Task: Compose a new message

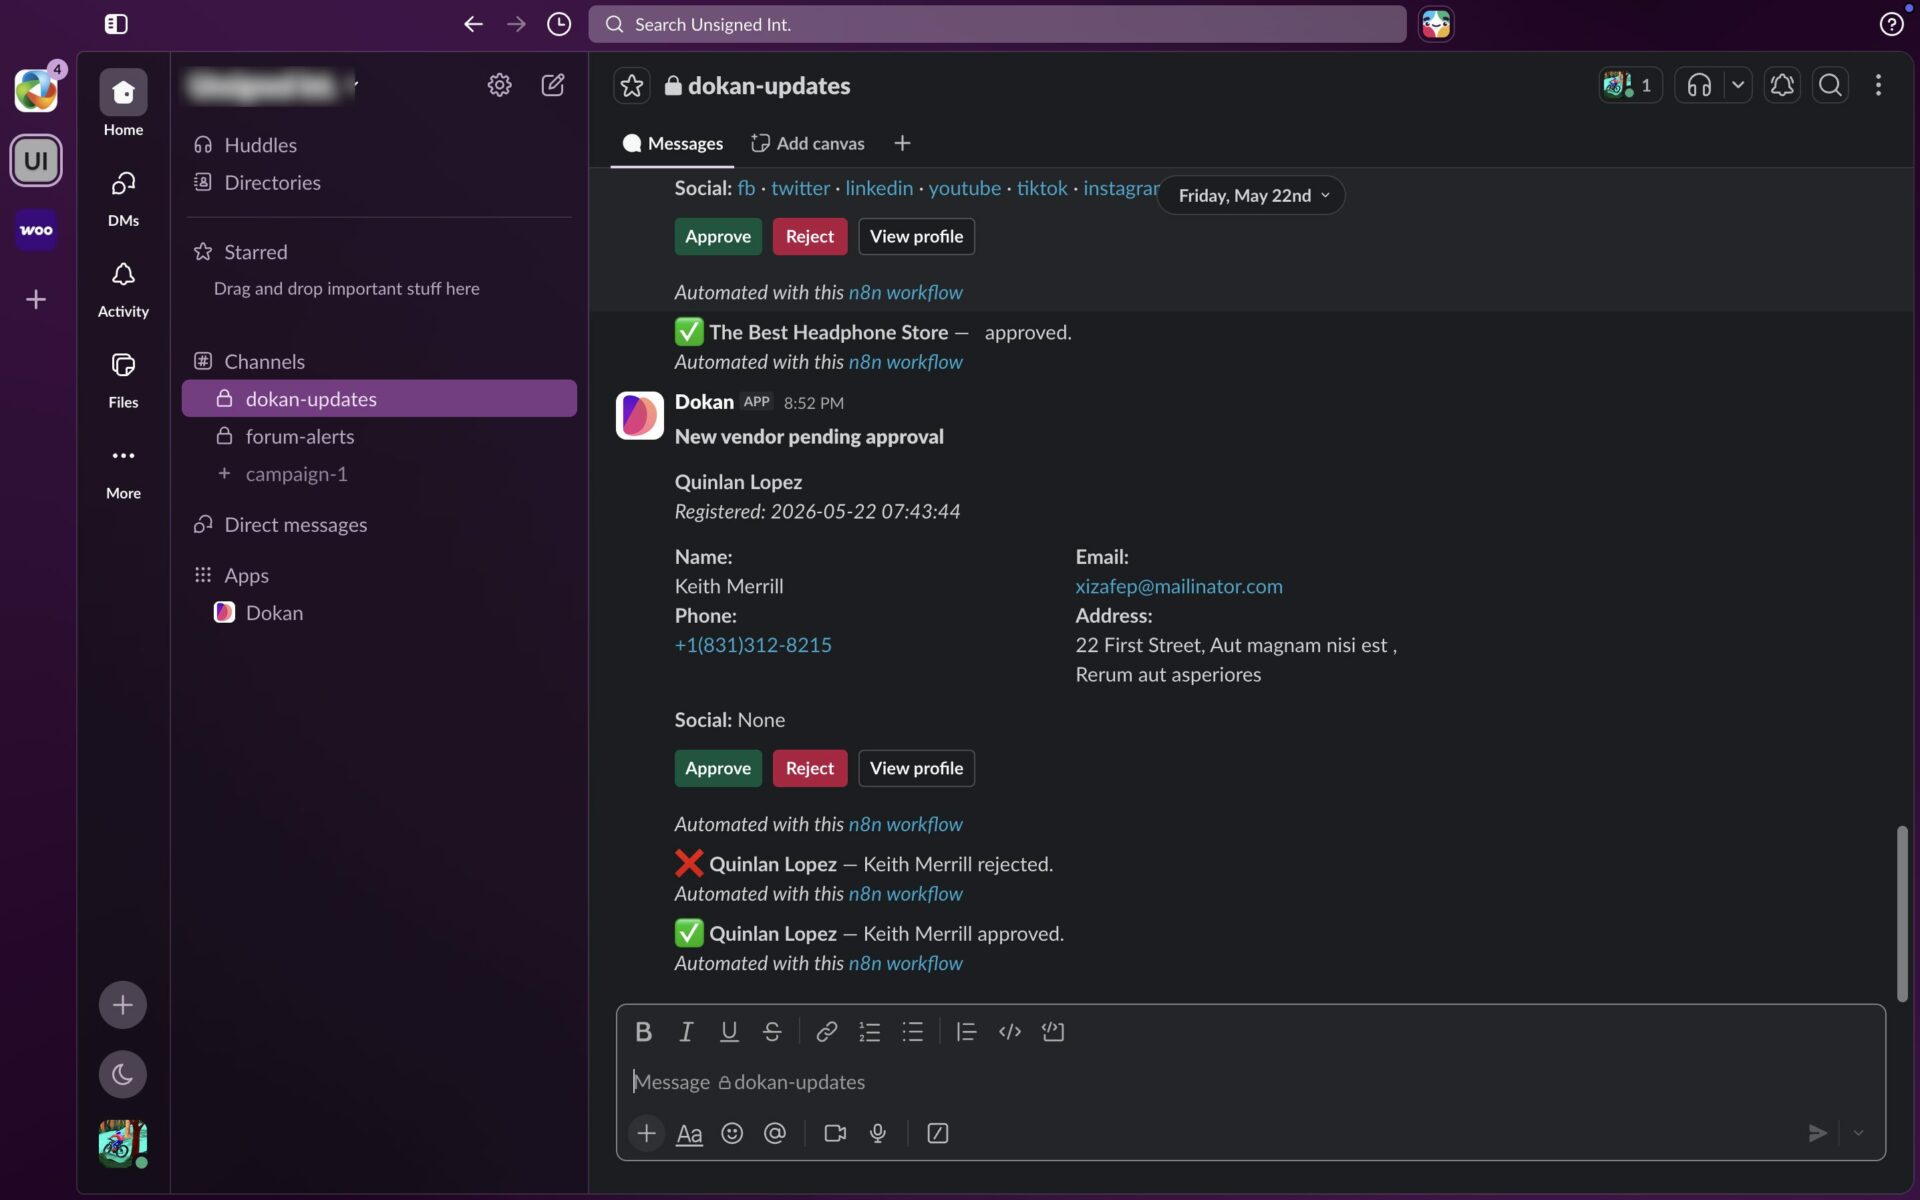Action: click(x=553, y=85)
